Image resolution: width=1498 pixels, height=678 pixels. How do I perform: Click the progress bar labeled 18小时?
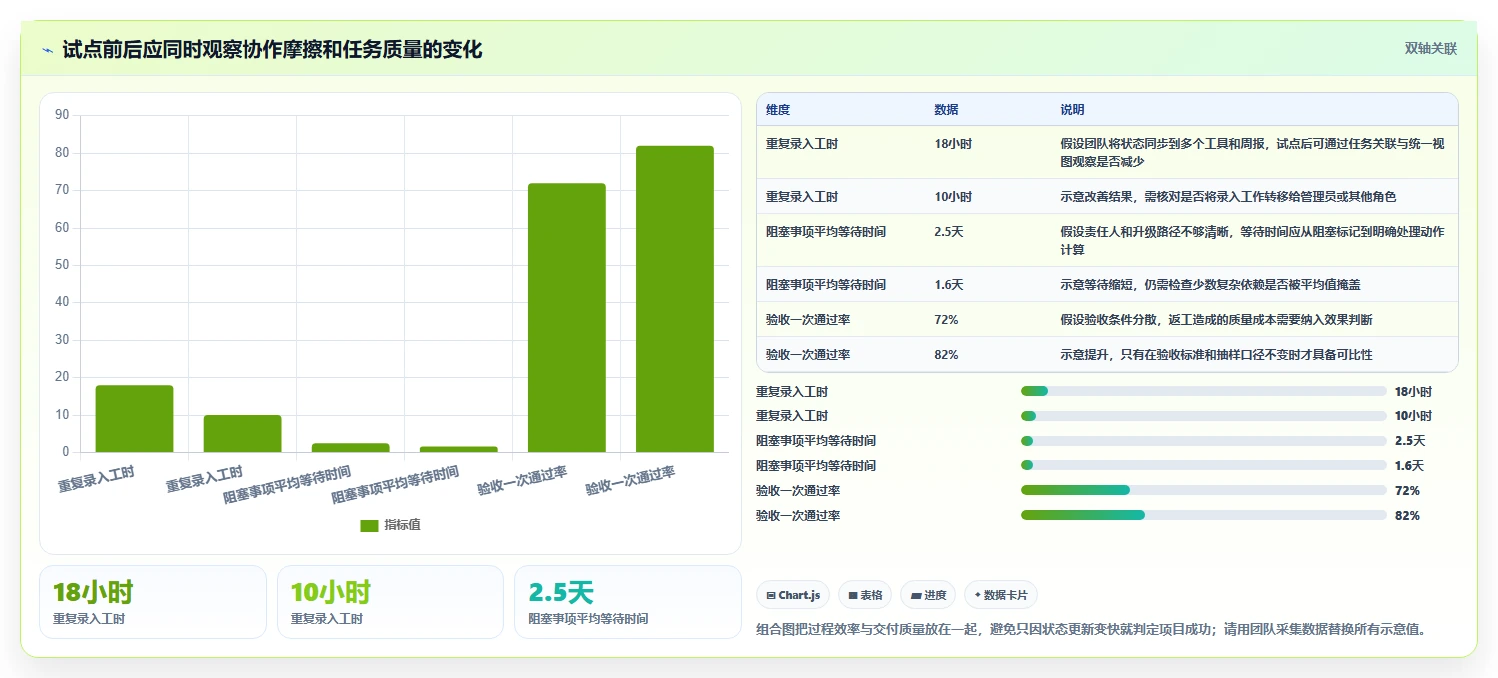(1203, 391)
